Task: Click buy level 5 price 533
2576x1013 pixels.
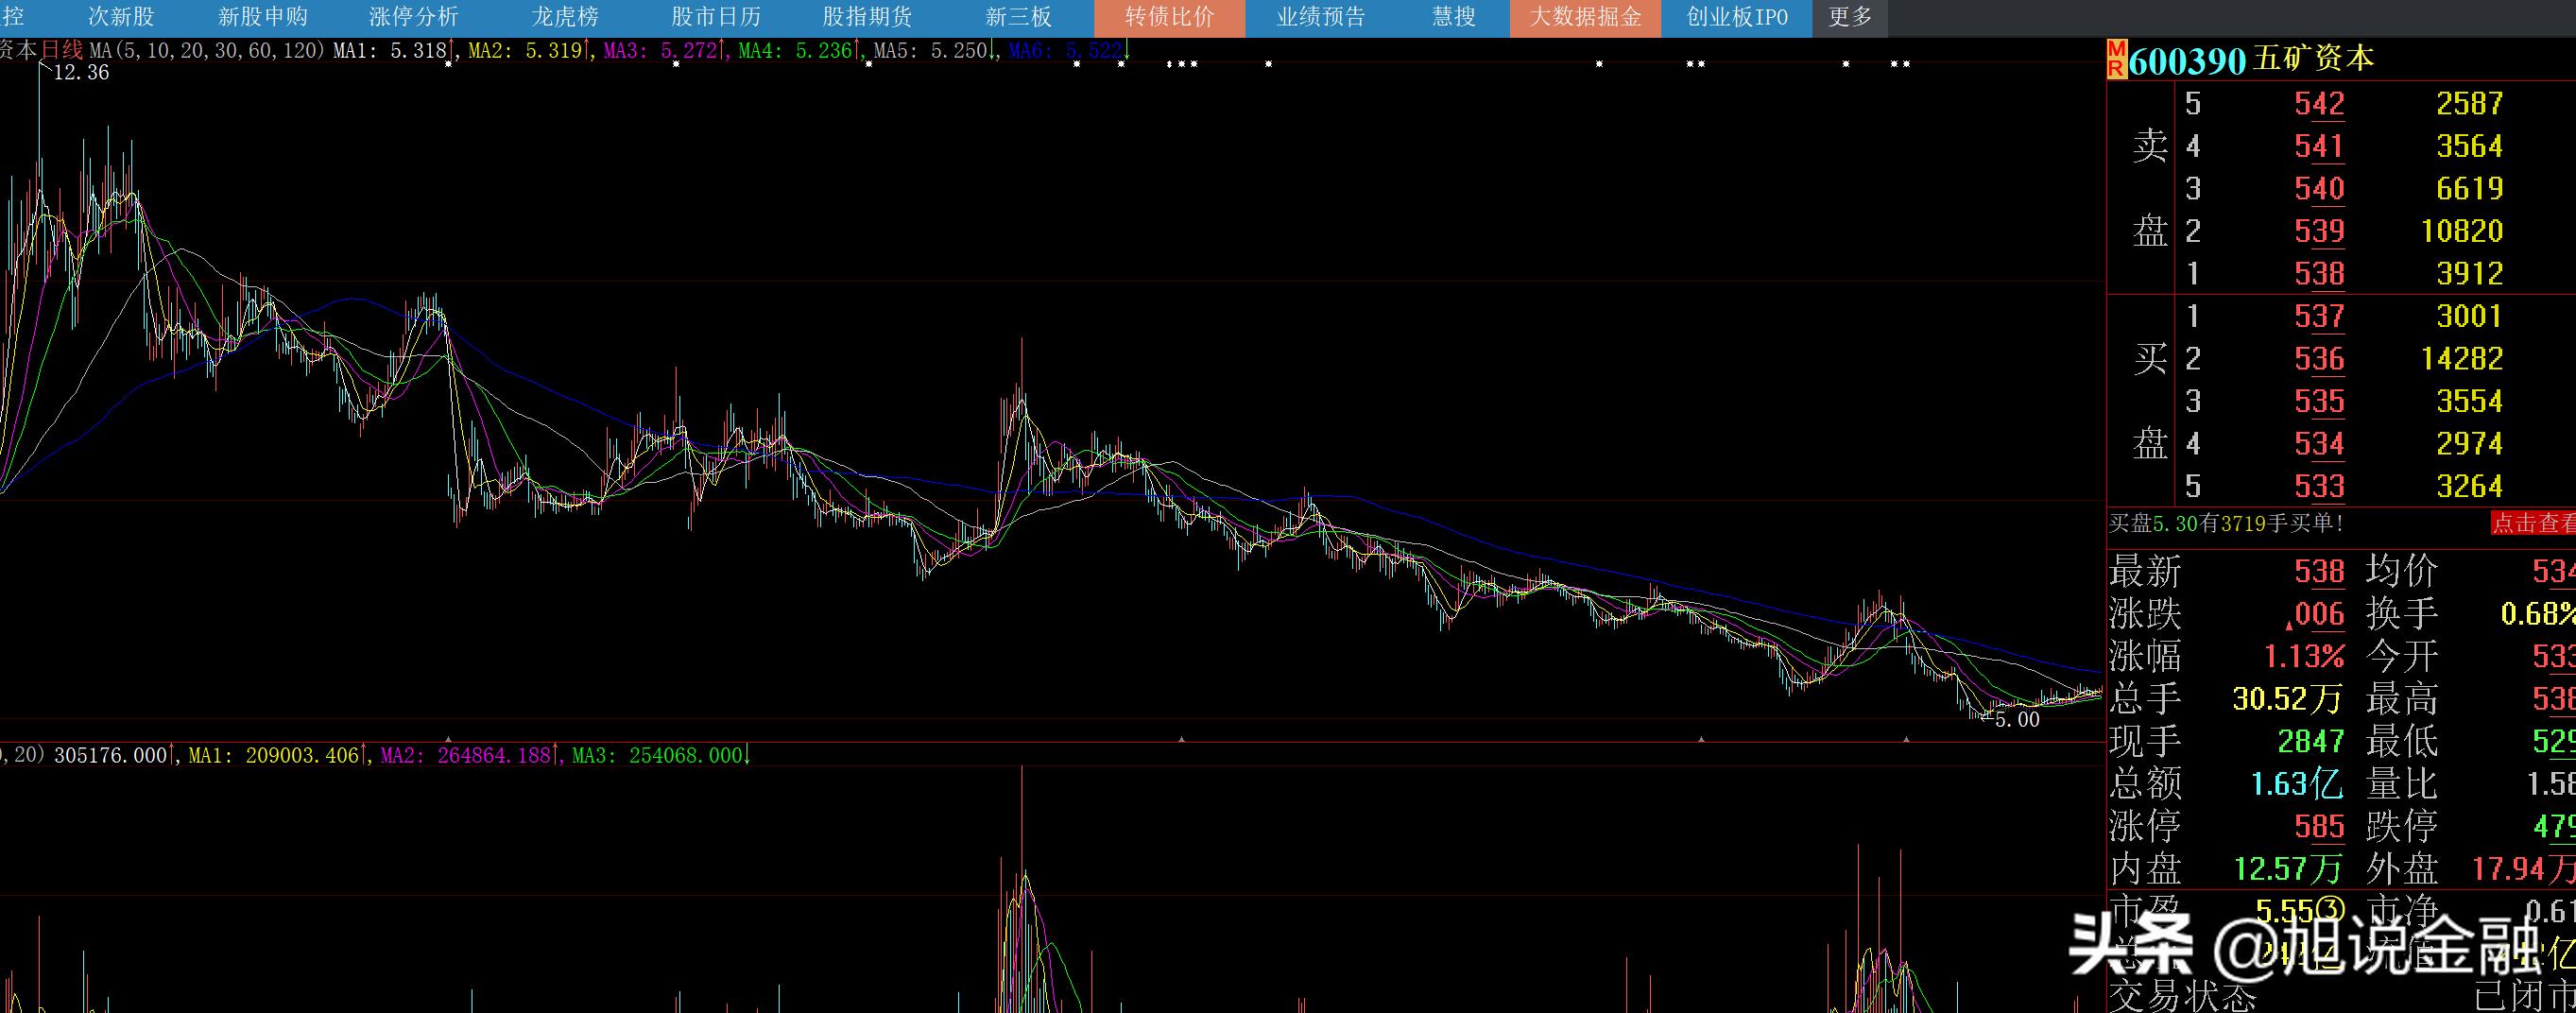Action: click(x=2319, y=487)
